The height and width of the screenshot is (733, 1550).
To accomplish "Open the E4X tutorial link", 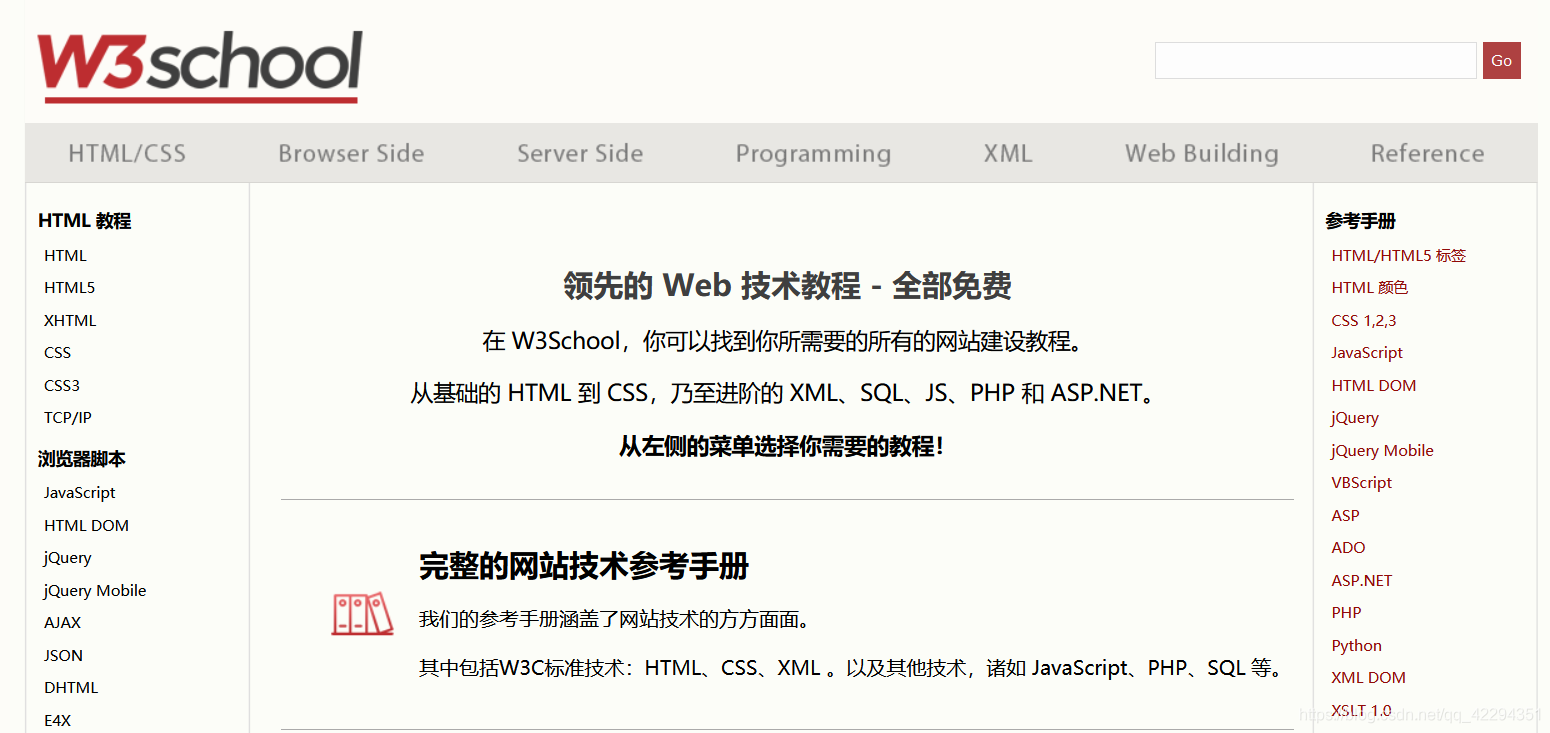I will point(57,720).
